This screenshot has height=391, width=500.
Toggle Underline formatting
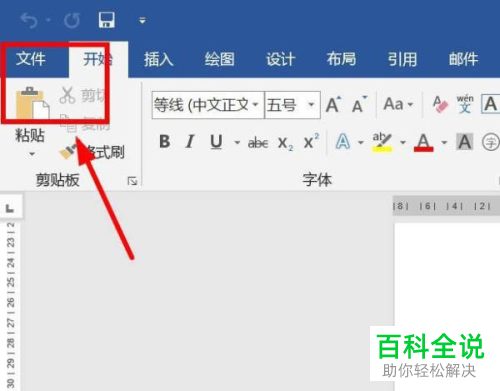216,142
